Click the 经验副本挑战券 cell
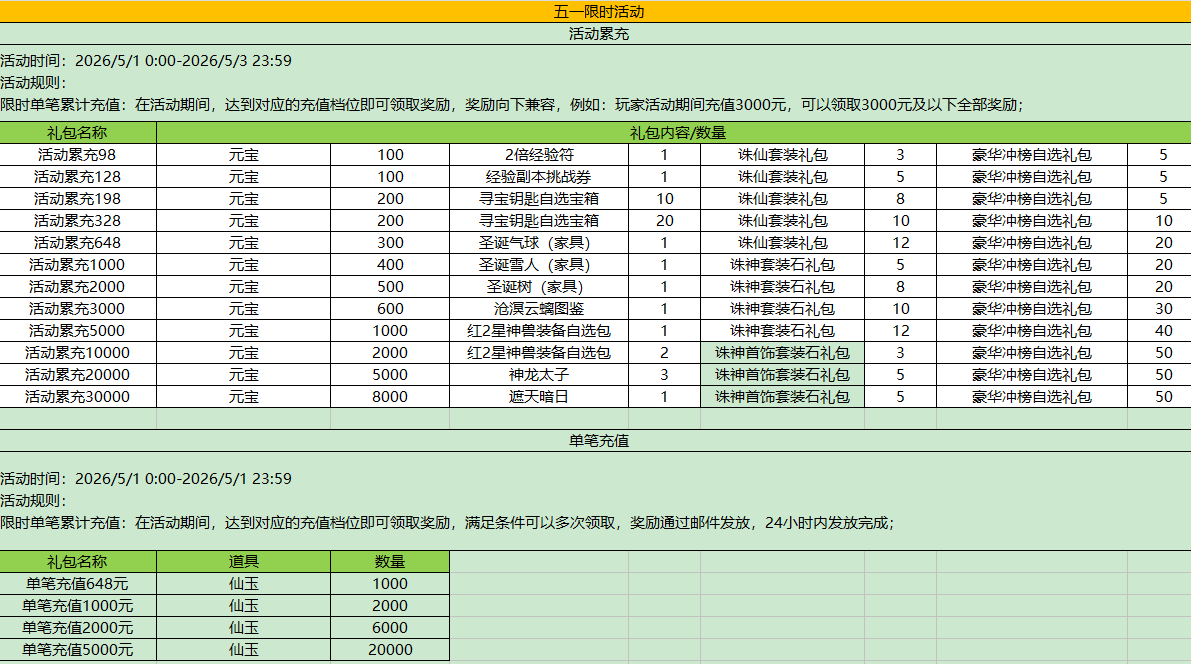Screen dimensions: 1191x664 (539, 177)
